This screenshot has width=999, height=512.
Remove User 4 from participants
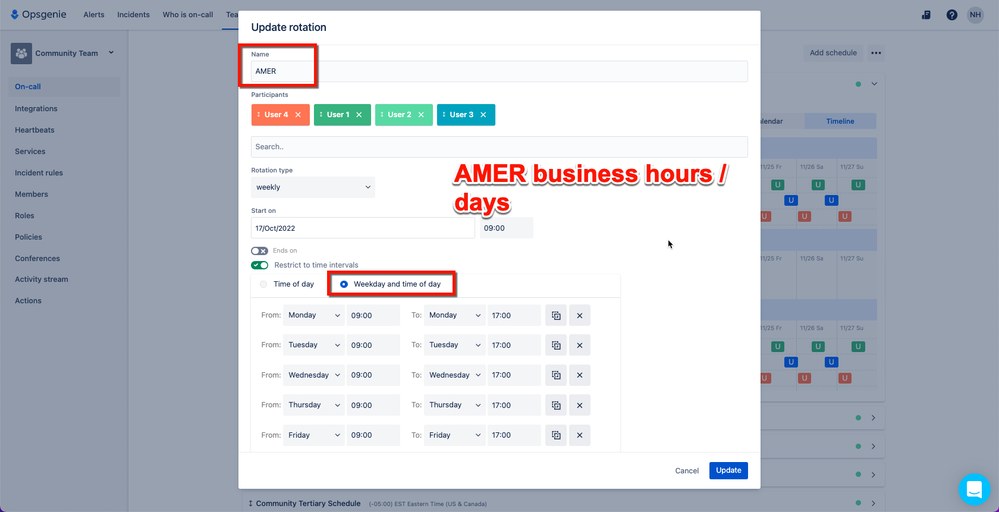(x=298, y=115)
